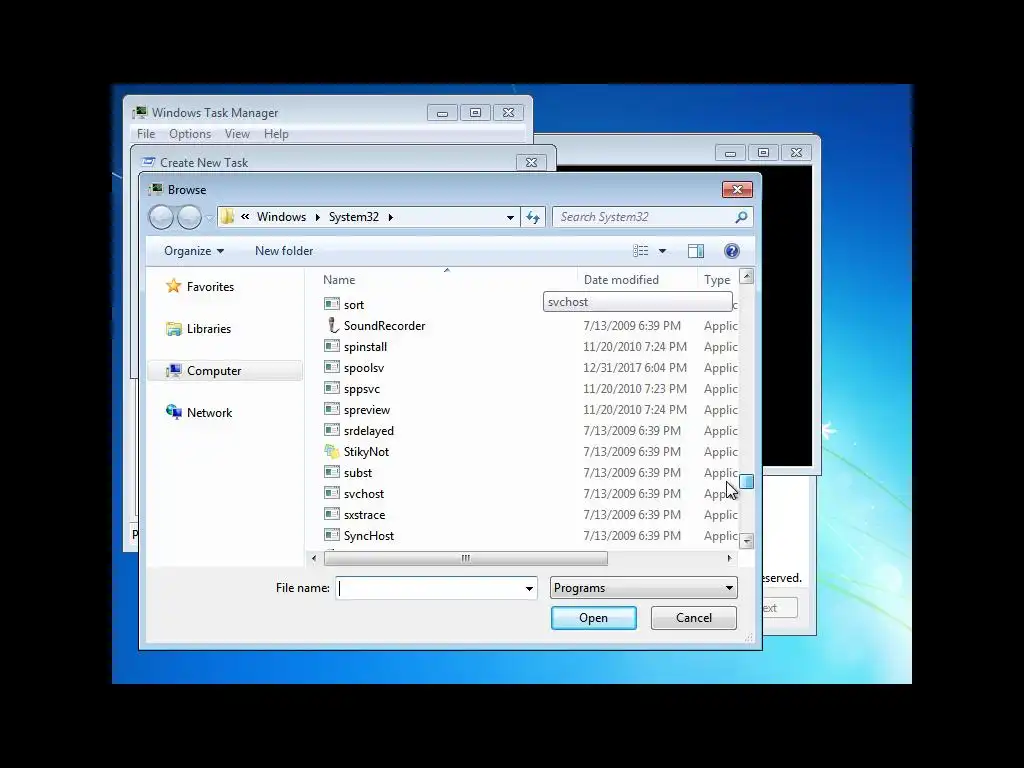Click the horizontal scrollbar thumb in file list
Screen dimensions: 1024x768
tap(466, 558)
